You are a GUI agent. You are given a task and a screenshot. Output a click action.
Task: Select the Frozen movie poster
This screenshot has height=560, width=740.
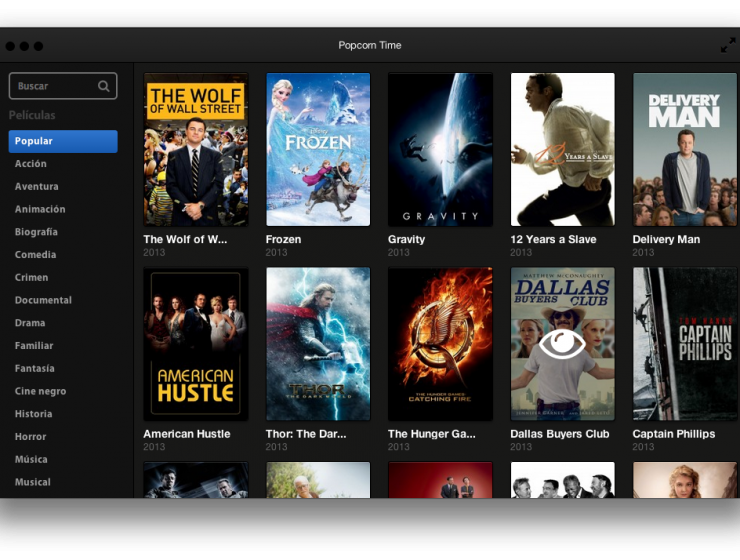tap(318, 150)
